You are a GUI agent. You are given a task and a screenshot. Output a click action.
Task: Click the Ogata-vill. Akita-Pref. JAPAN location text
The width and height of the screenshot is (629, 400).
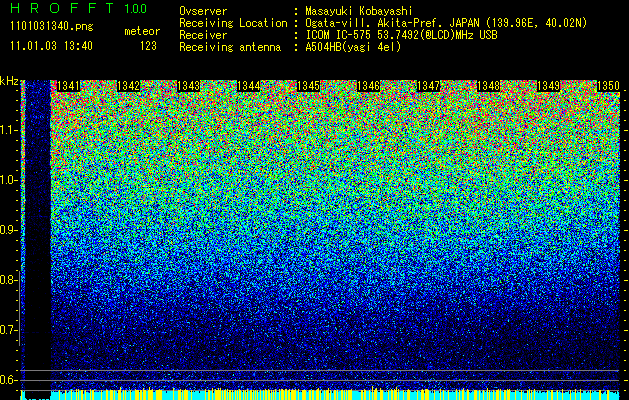click(x=446, y=23)
